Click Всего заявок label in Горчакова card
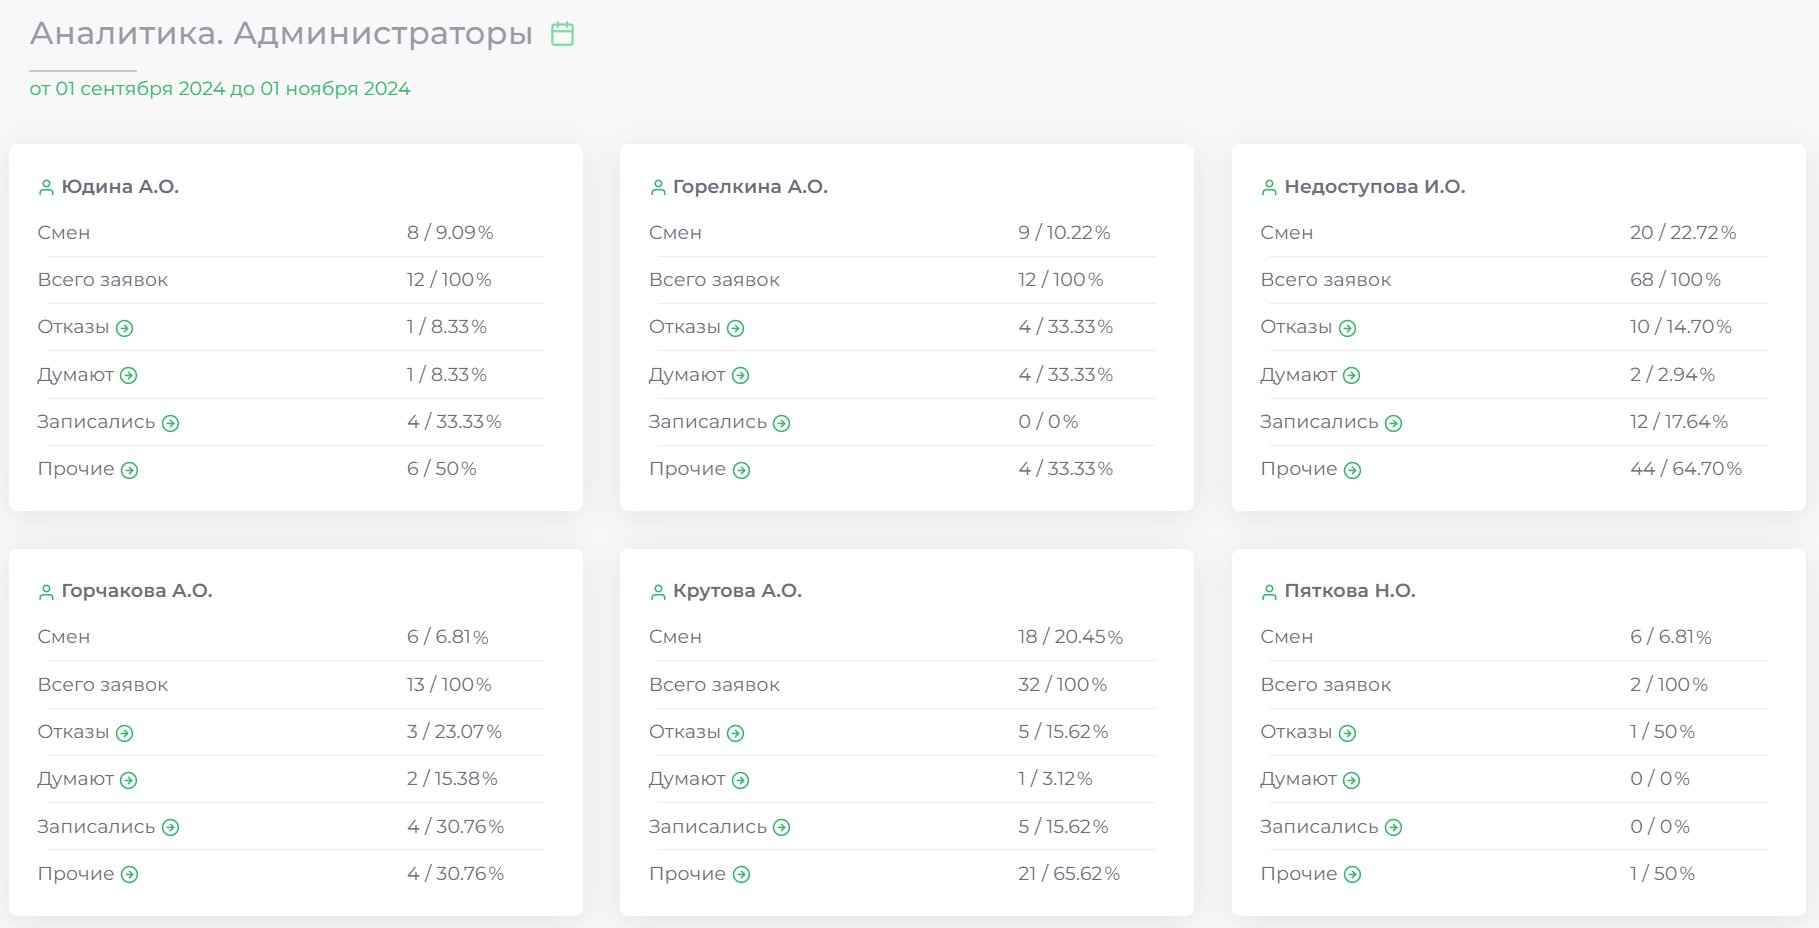The width and height of the screenshot is (1819, 928). [x=103, y=685]
